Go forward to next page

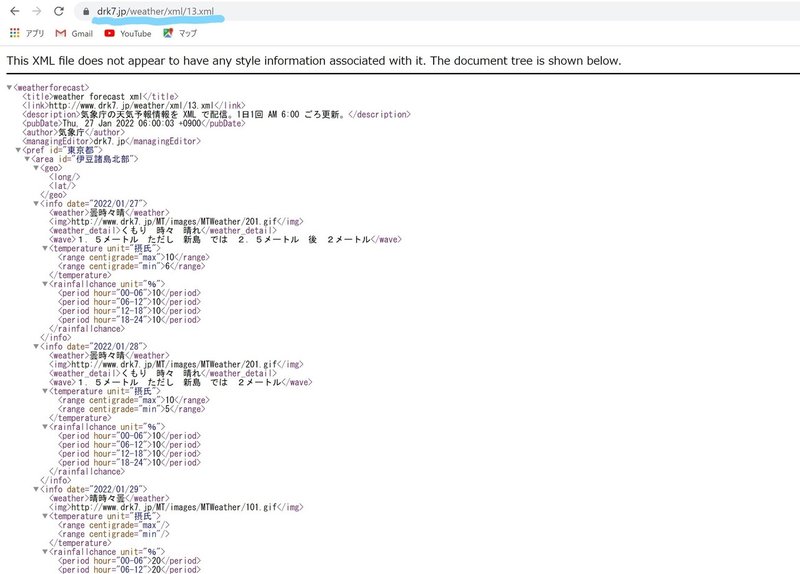coord(37,11)
